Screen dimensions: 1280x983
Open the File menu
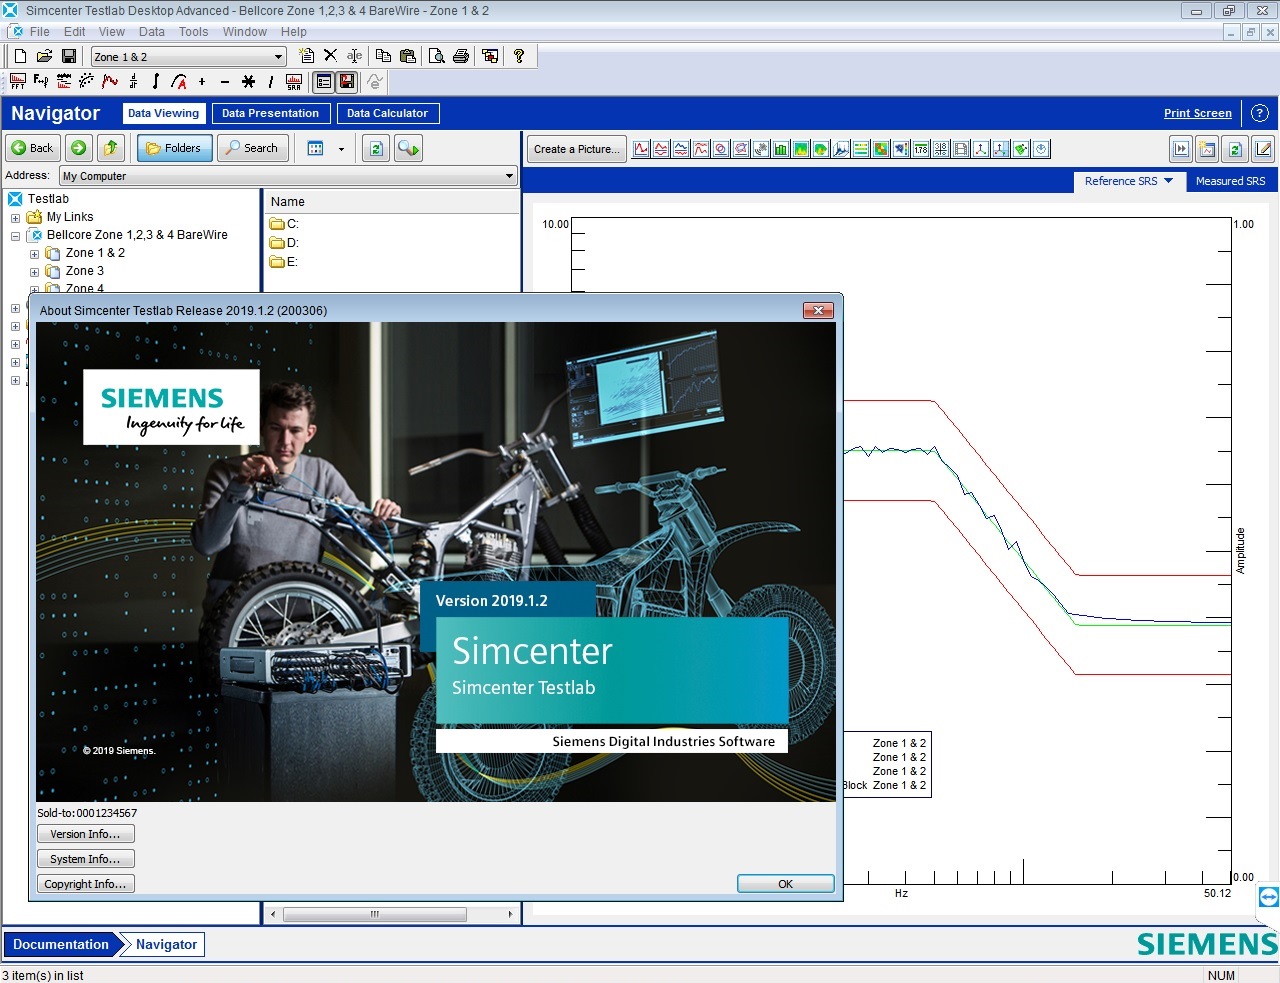tap(40, 32)
